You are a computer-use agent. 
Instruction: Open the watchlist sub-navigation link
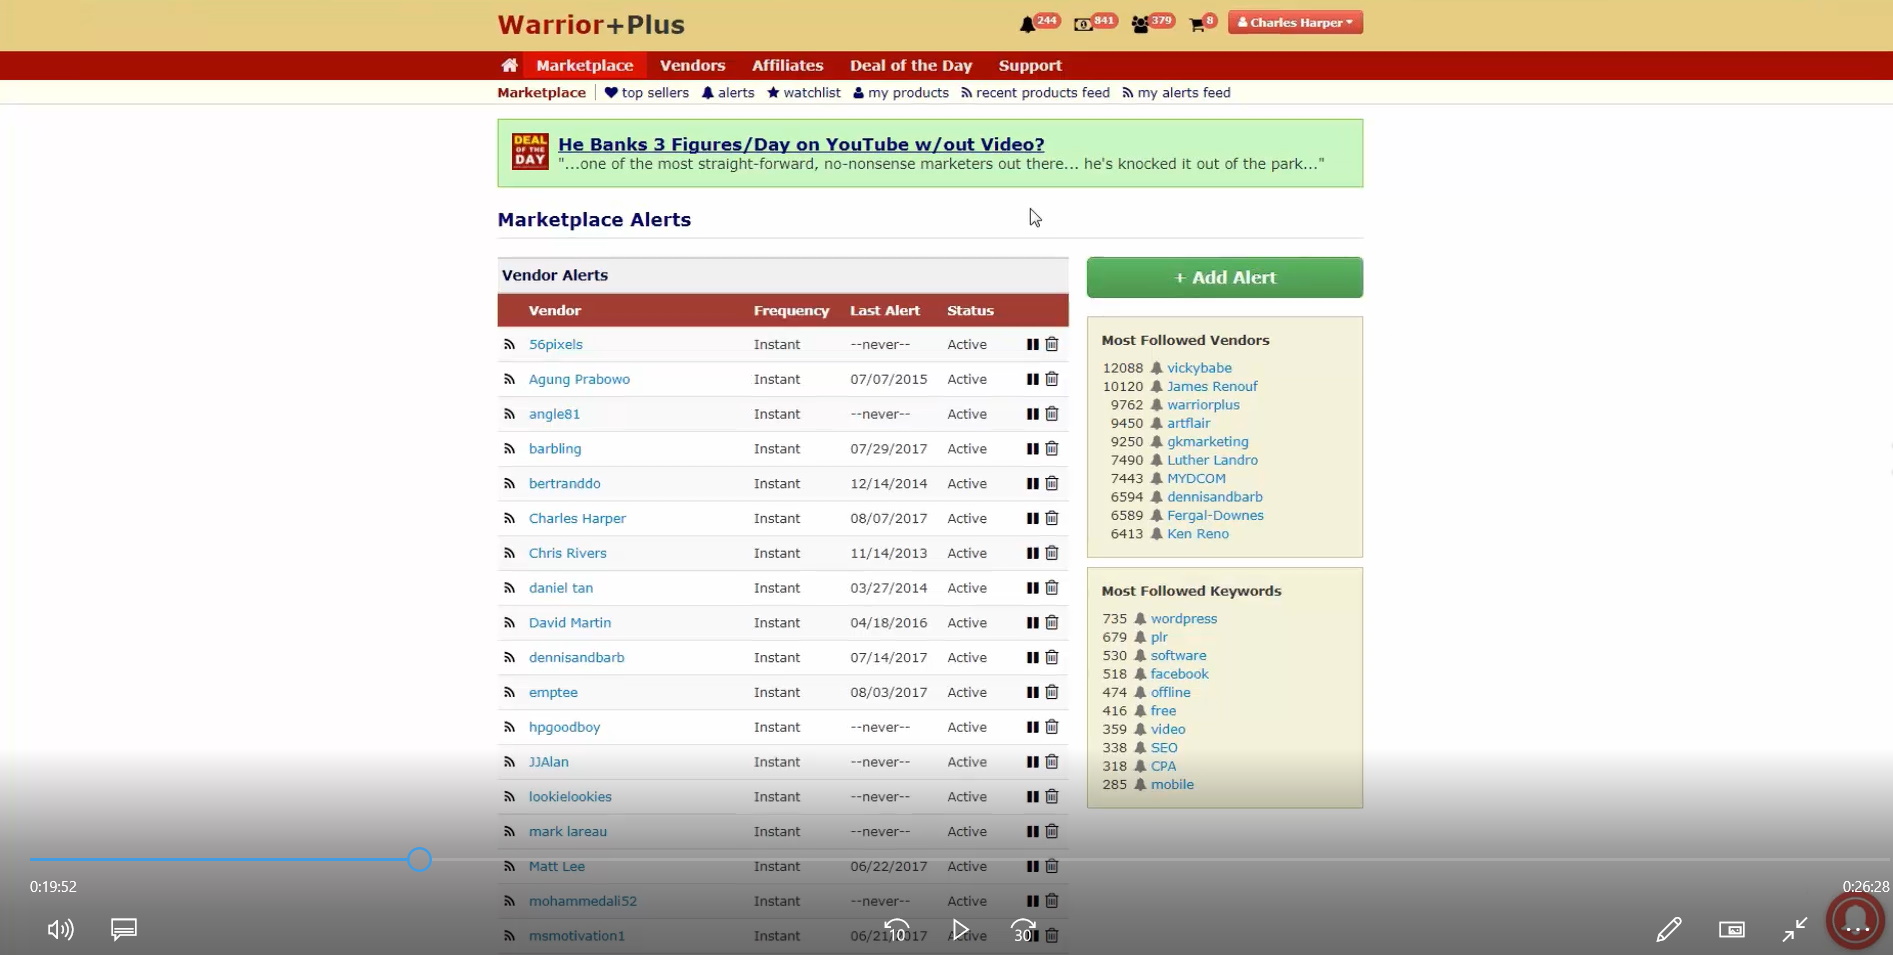tap(804, 92)
